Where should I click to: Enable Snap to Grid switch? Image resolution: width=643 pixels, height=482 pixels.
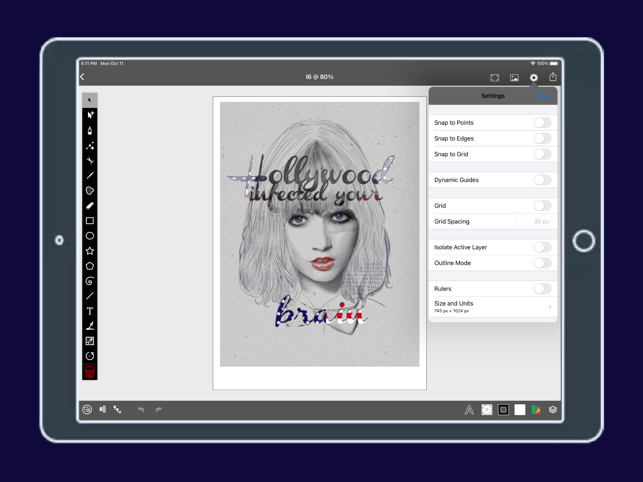542,154
